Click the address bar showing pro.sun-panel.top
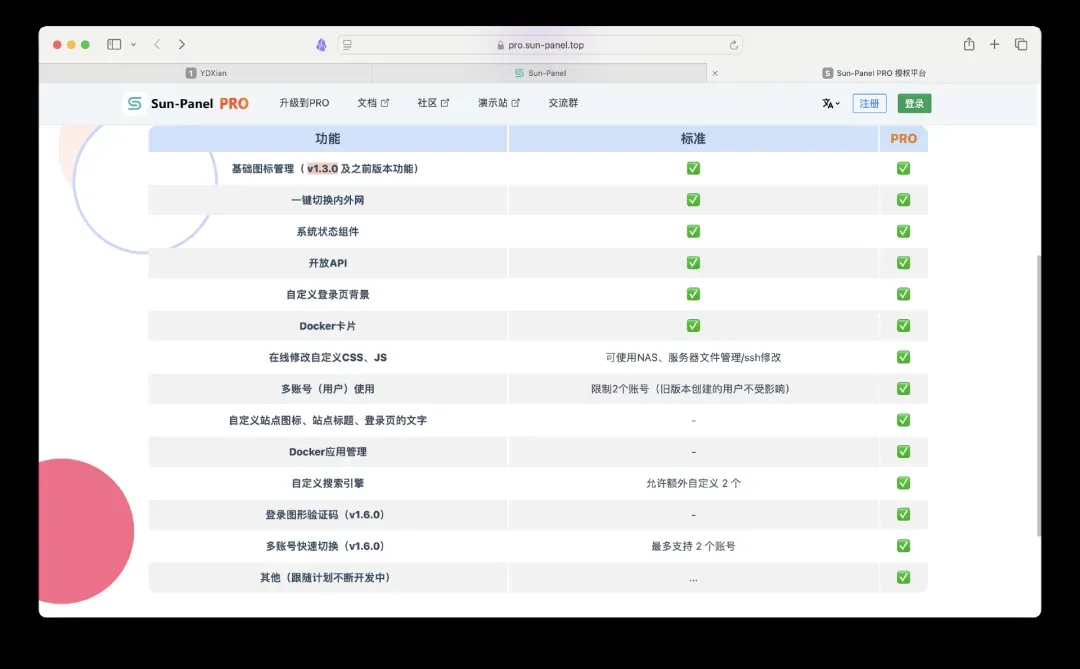 pos(540,45)
